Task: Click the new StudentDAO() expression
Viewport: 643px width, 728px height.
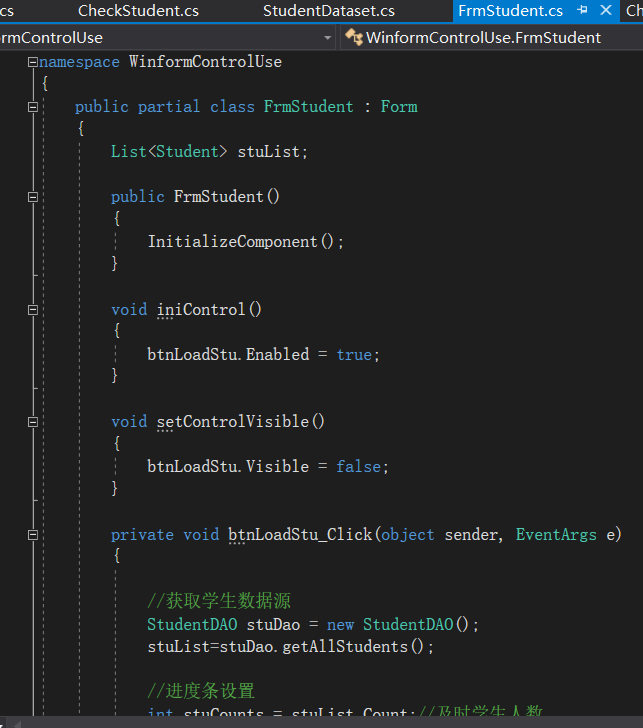Action: 402,624
